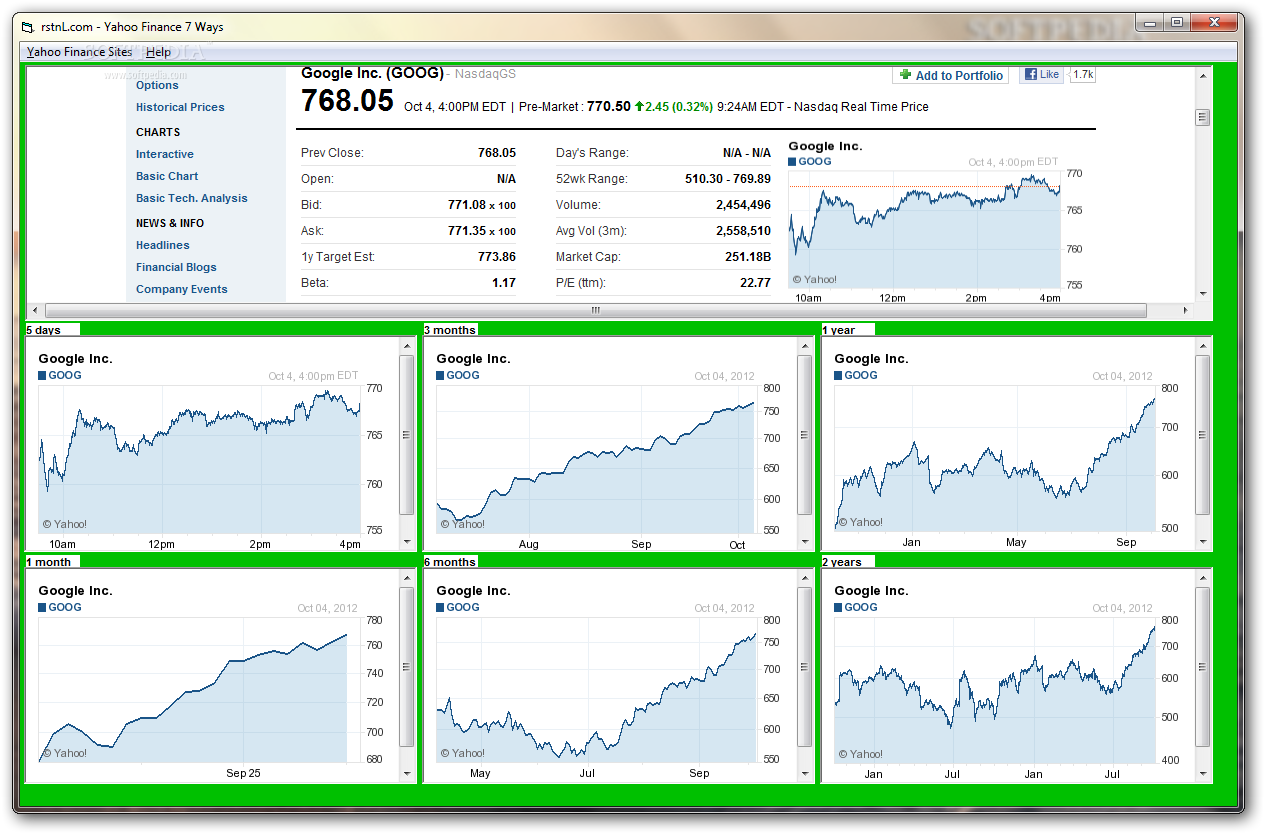Open the Help menu

point(158,52)
